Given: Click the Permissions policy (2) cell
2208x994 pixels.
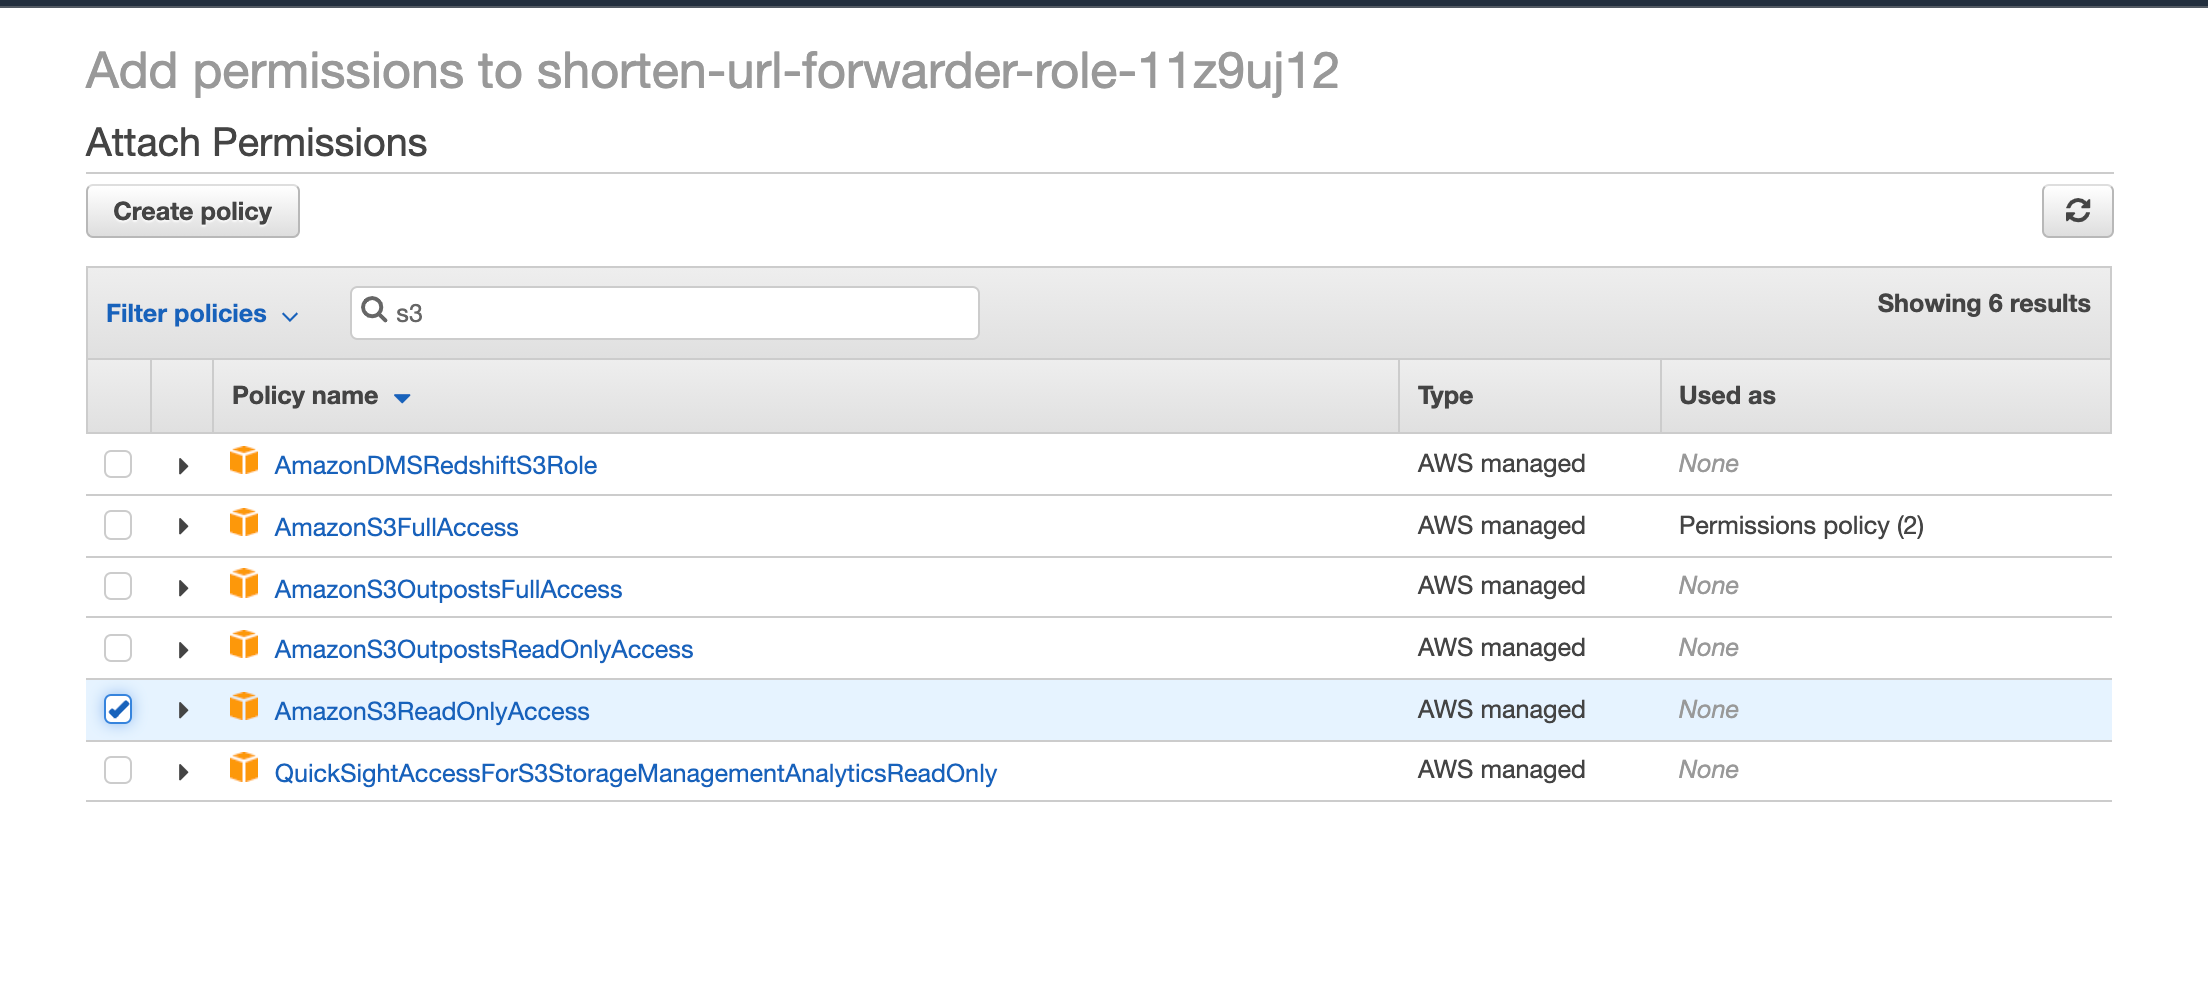Looking at the screenshot, I should click(x=1801, y=526).
